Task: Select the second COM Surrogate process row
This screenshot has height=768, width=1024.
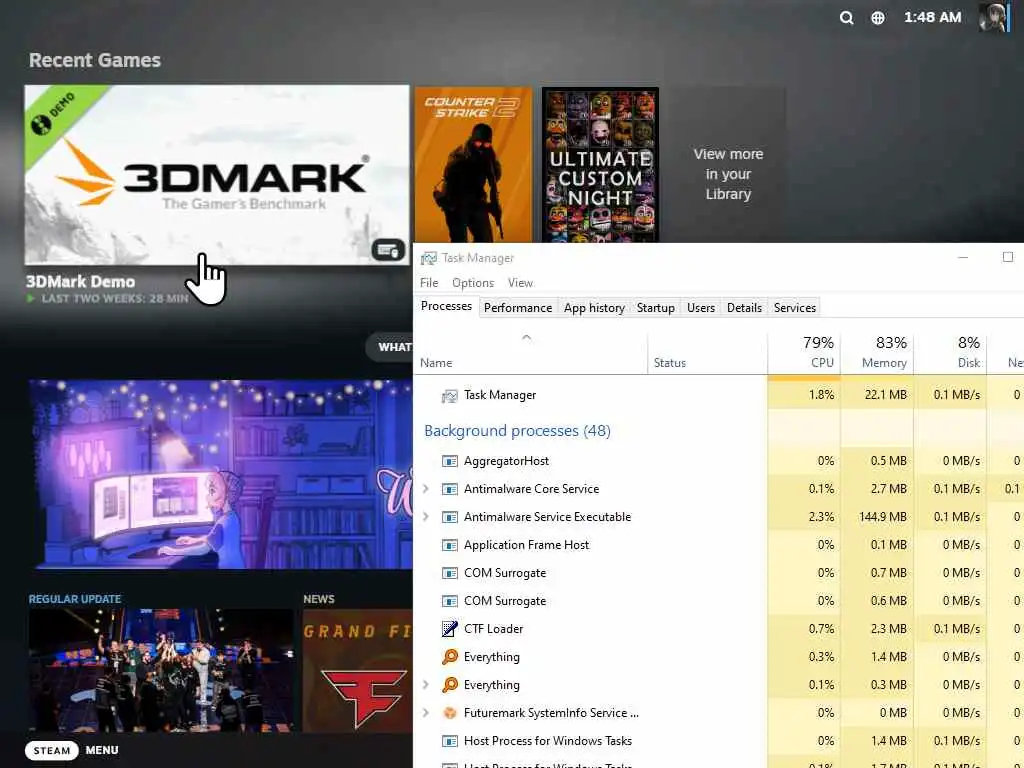Action: [718, 601]
